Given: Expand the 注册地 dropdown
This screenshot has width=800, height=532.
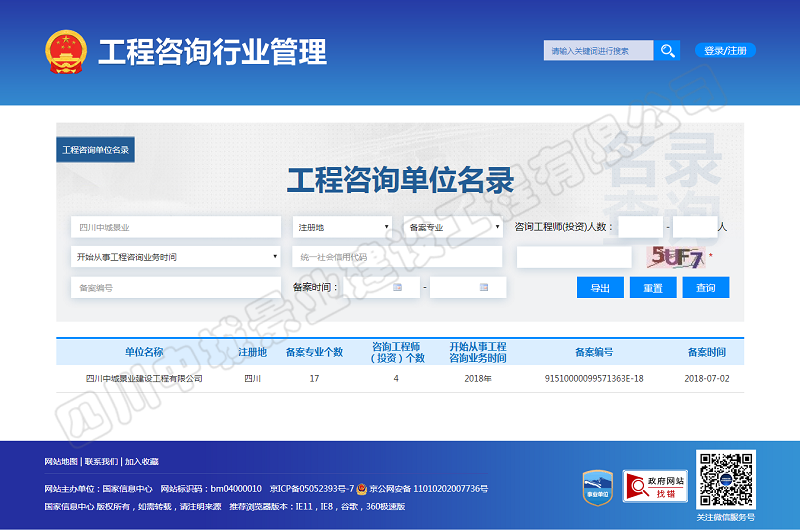Looking at the screenshot, I should click(342, 228).
